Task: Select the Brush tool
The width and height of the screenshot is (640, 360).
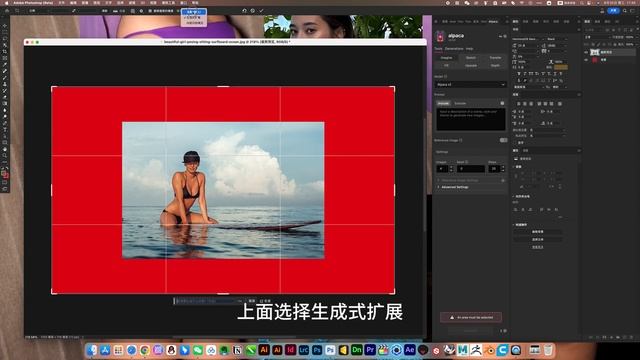Action: pos(5,78)
